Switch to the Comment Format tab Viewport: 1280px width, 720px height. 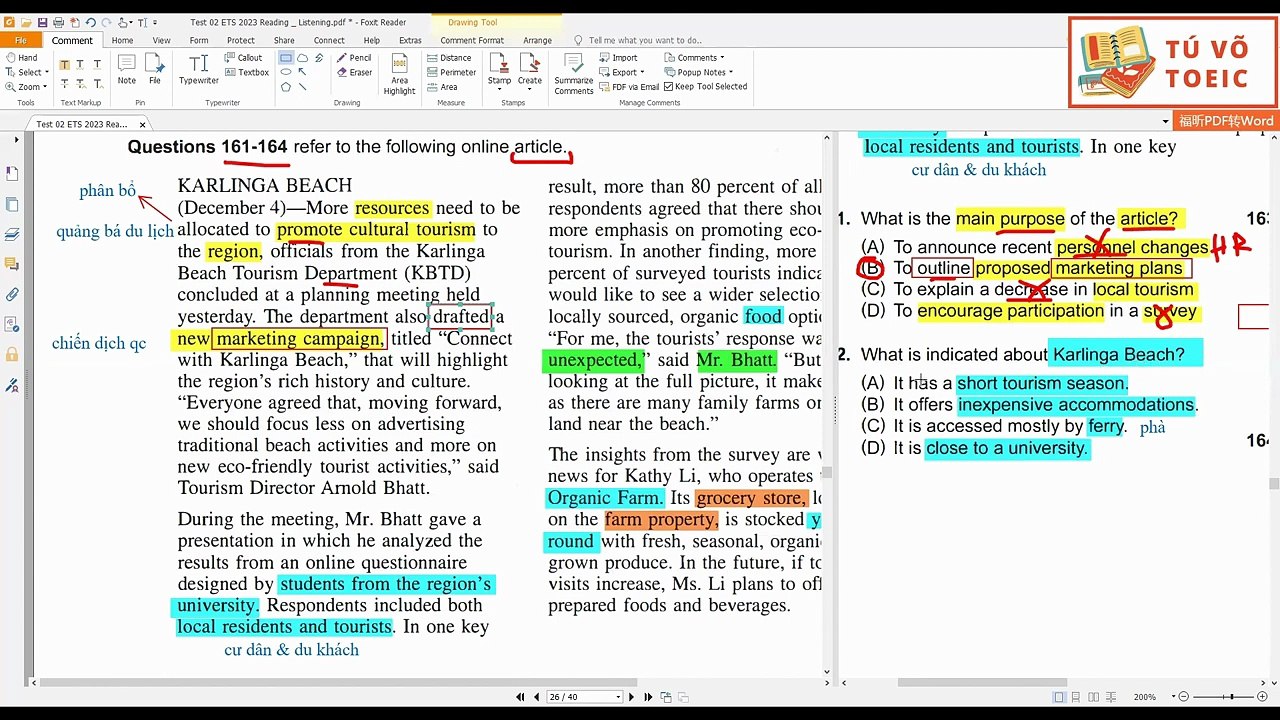point(472,40)
